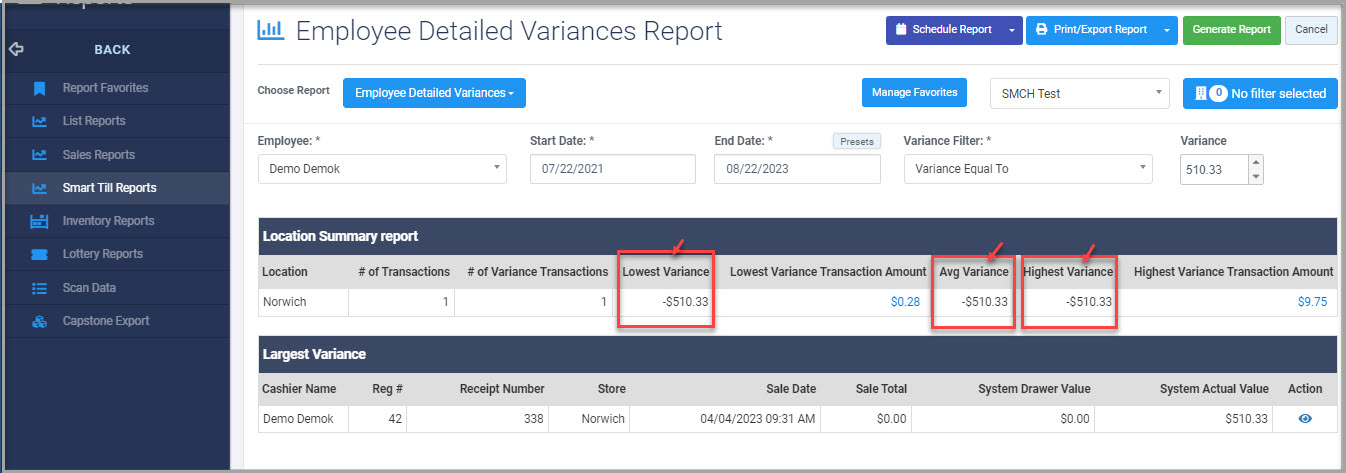
Task: Click the eye icon in Action column
Action: 1304,419
